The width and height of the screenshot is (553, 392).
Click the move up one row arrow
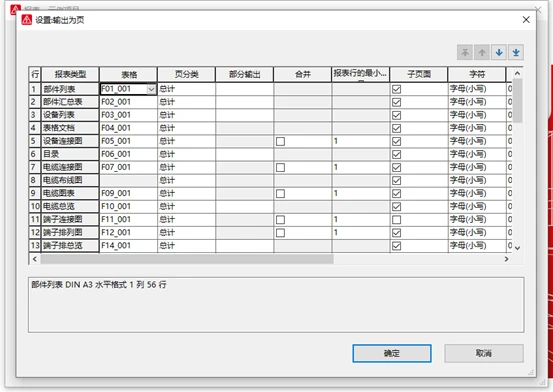482,53
